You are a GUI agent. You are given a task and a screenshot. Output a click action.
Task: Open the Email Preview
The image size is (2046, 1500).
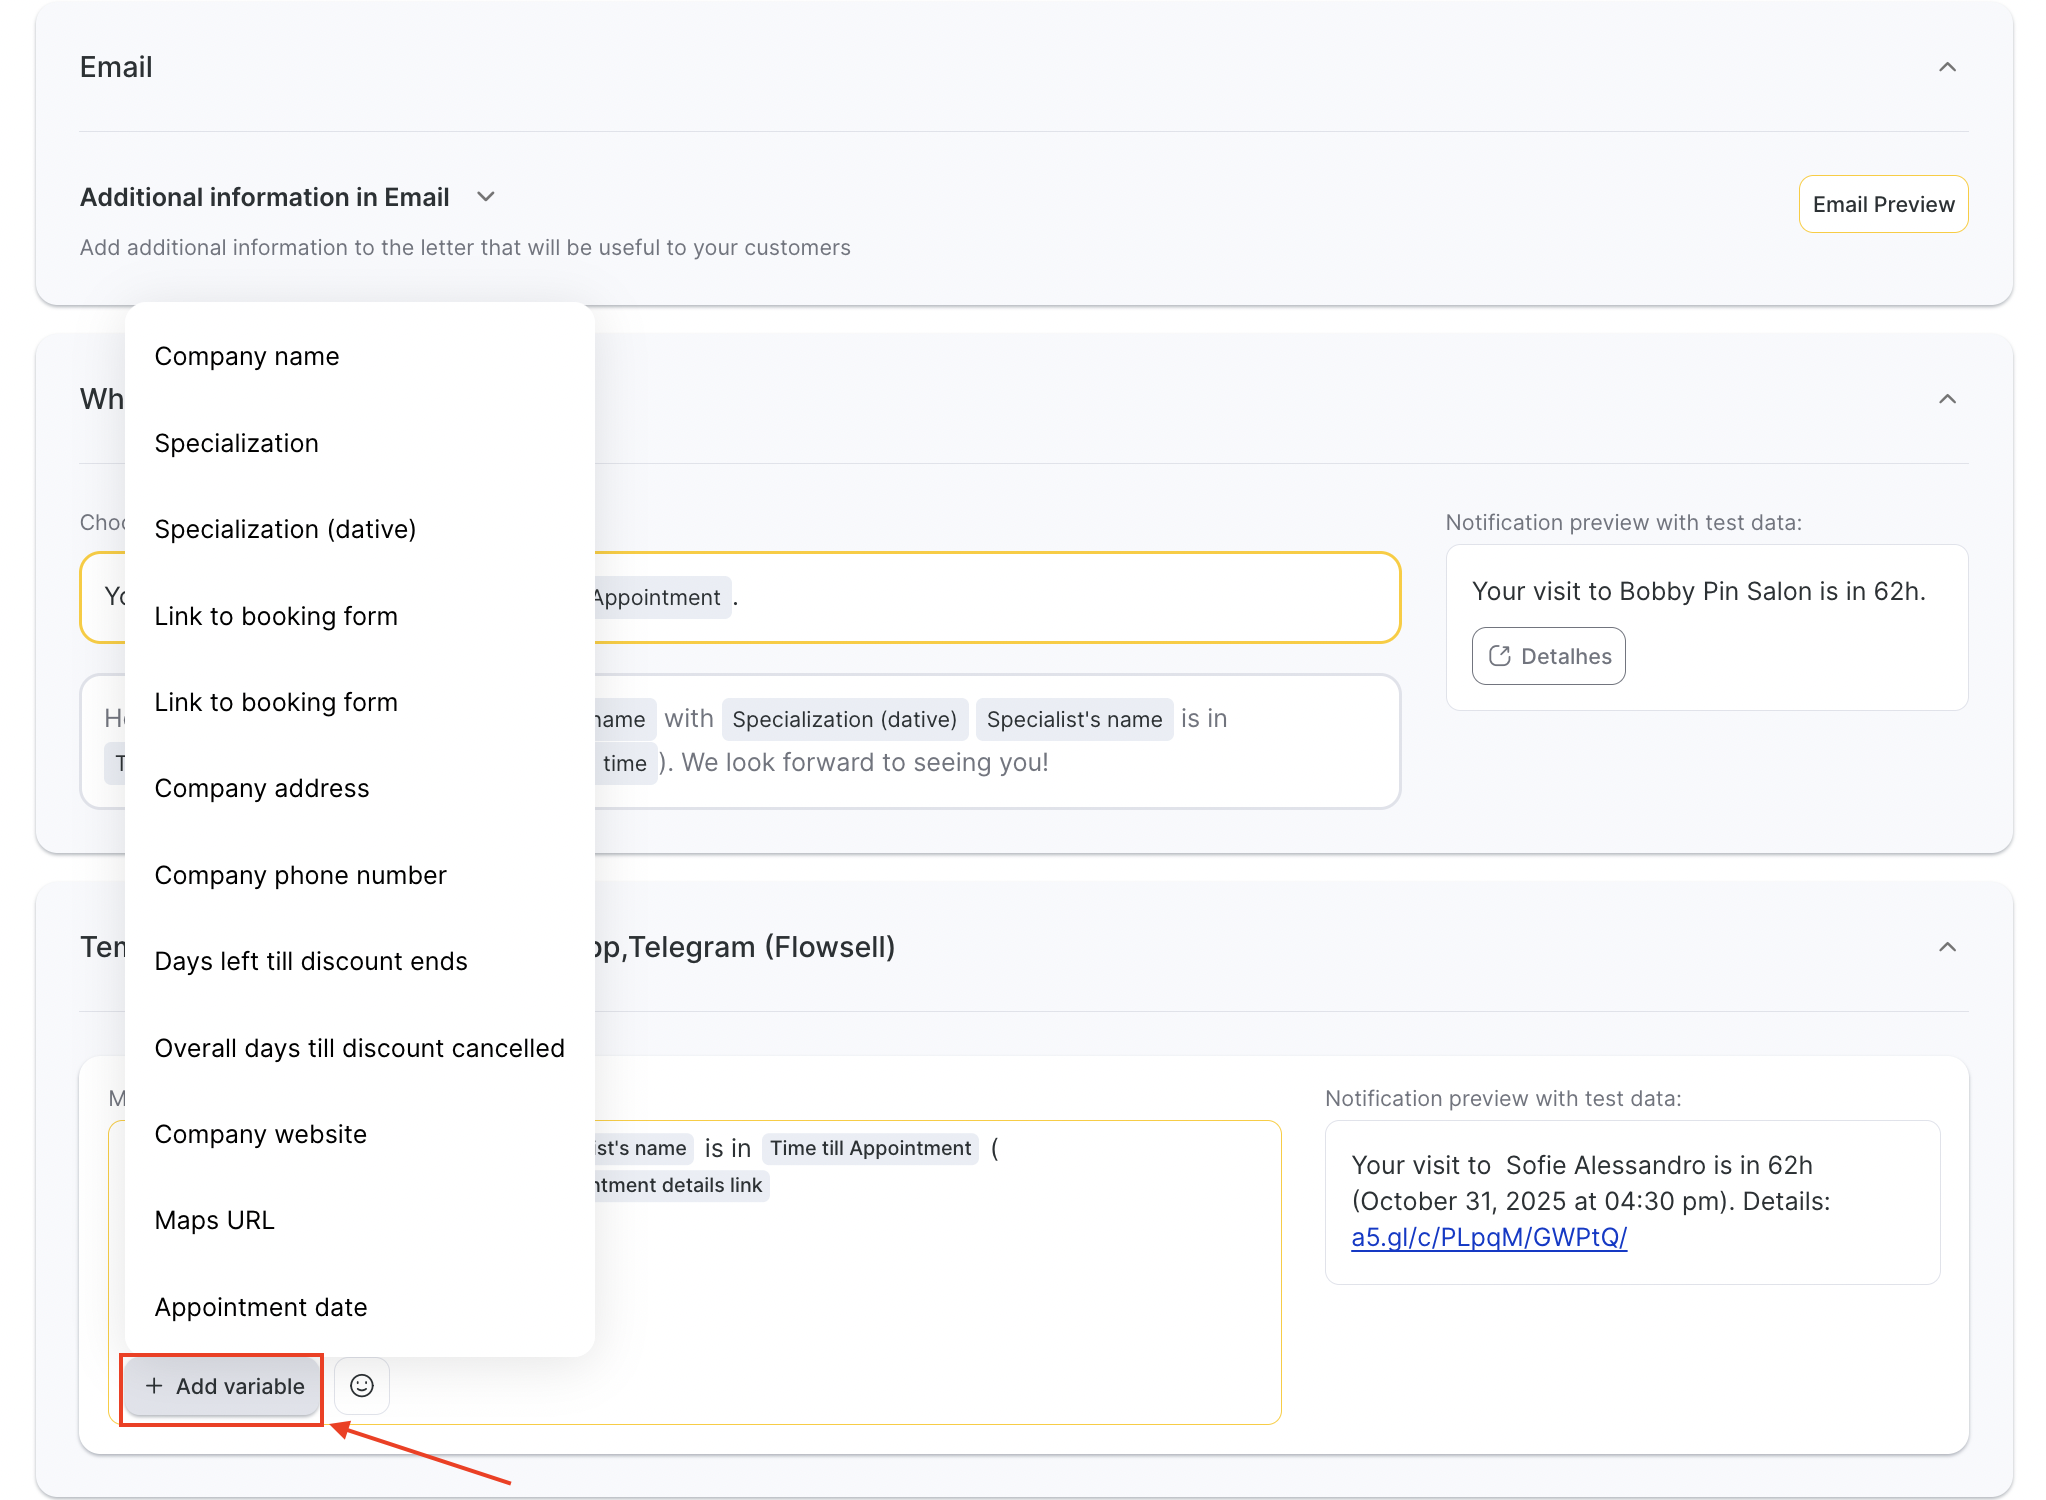[x=1882, y=204]
